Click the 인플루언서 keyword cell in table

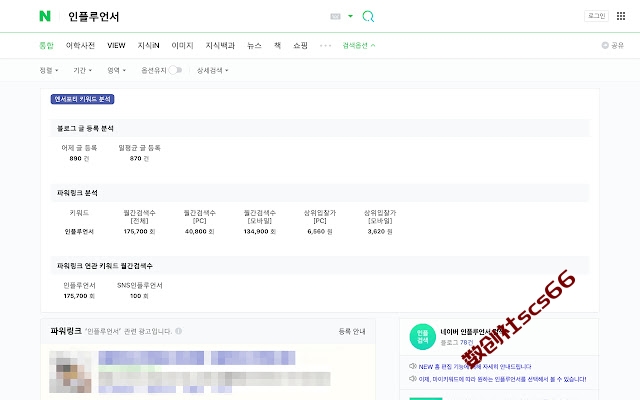tap(79, 231)
